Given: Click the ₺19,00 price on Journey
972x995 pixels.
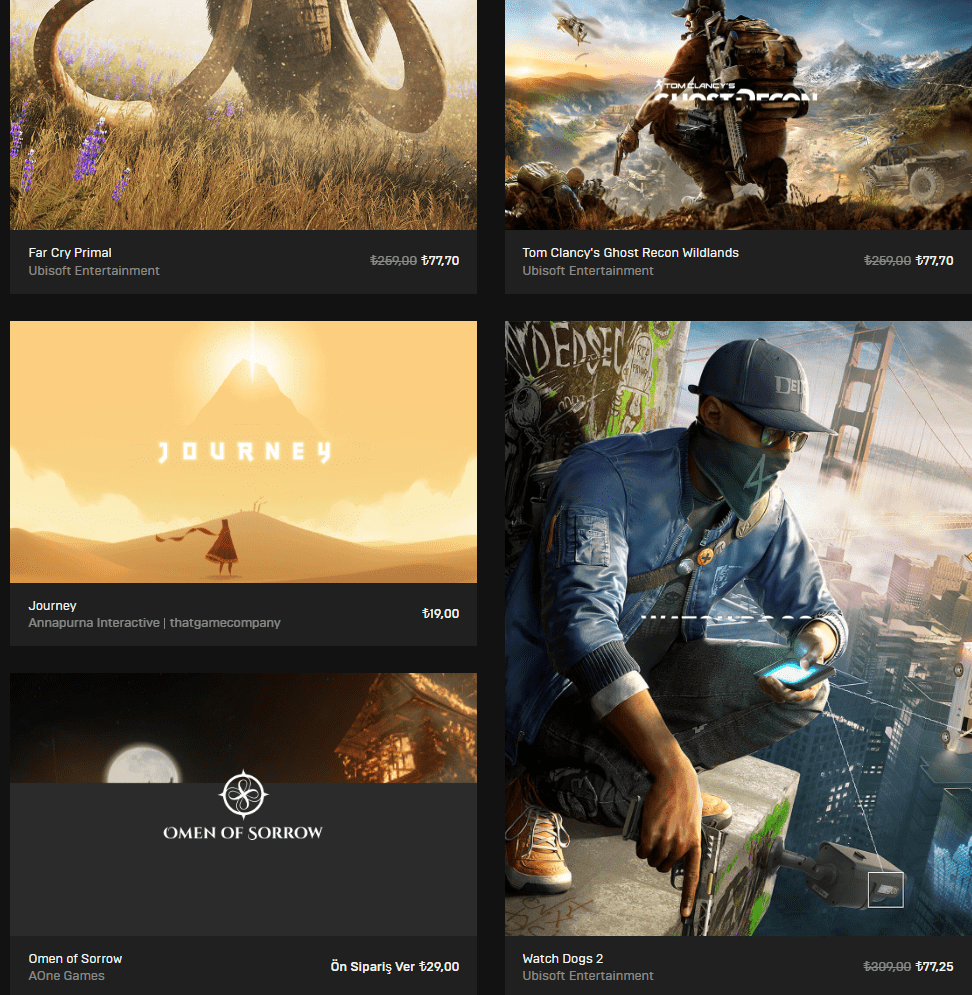Looking at the screenshot, I should coord(441,613).
